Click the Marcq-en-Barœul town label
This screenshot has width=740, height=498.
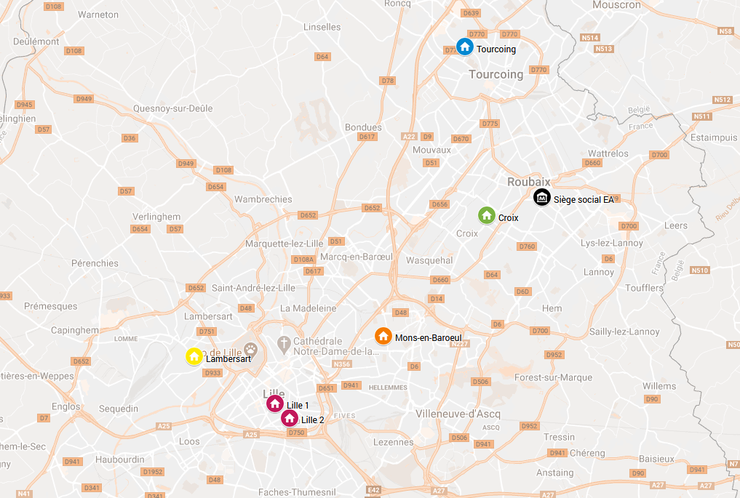click(x=356, y=257)
